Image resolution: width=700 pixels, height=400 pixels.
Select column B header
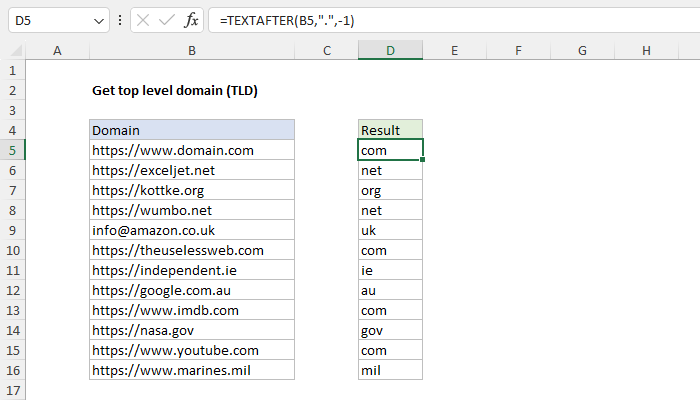[192, 50]
